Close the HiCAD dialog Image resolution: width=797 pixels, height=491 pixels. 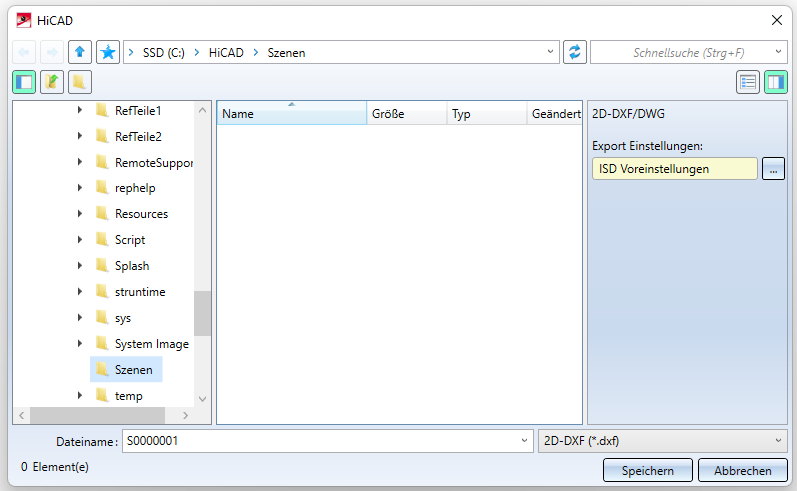point(777,20)
